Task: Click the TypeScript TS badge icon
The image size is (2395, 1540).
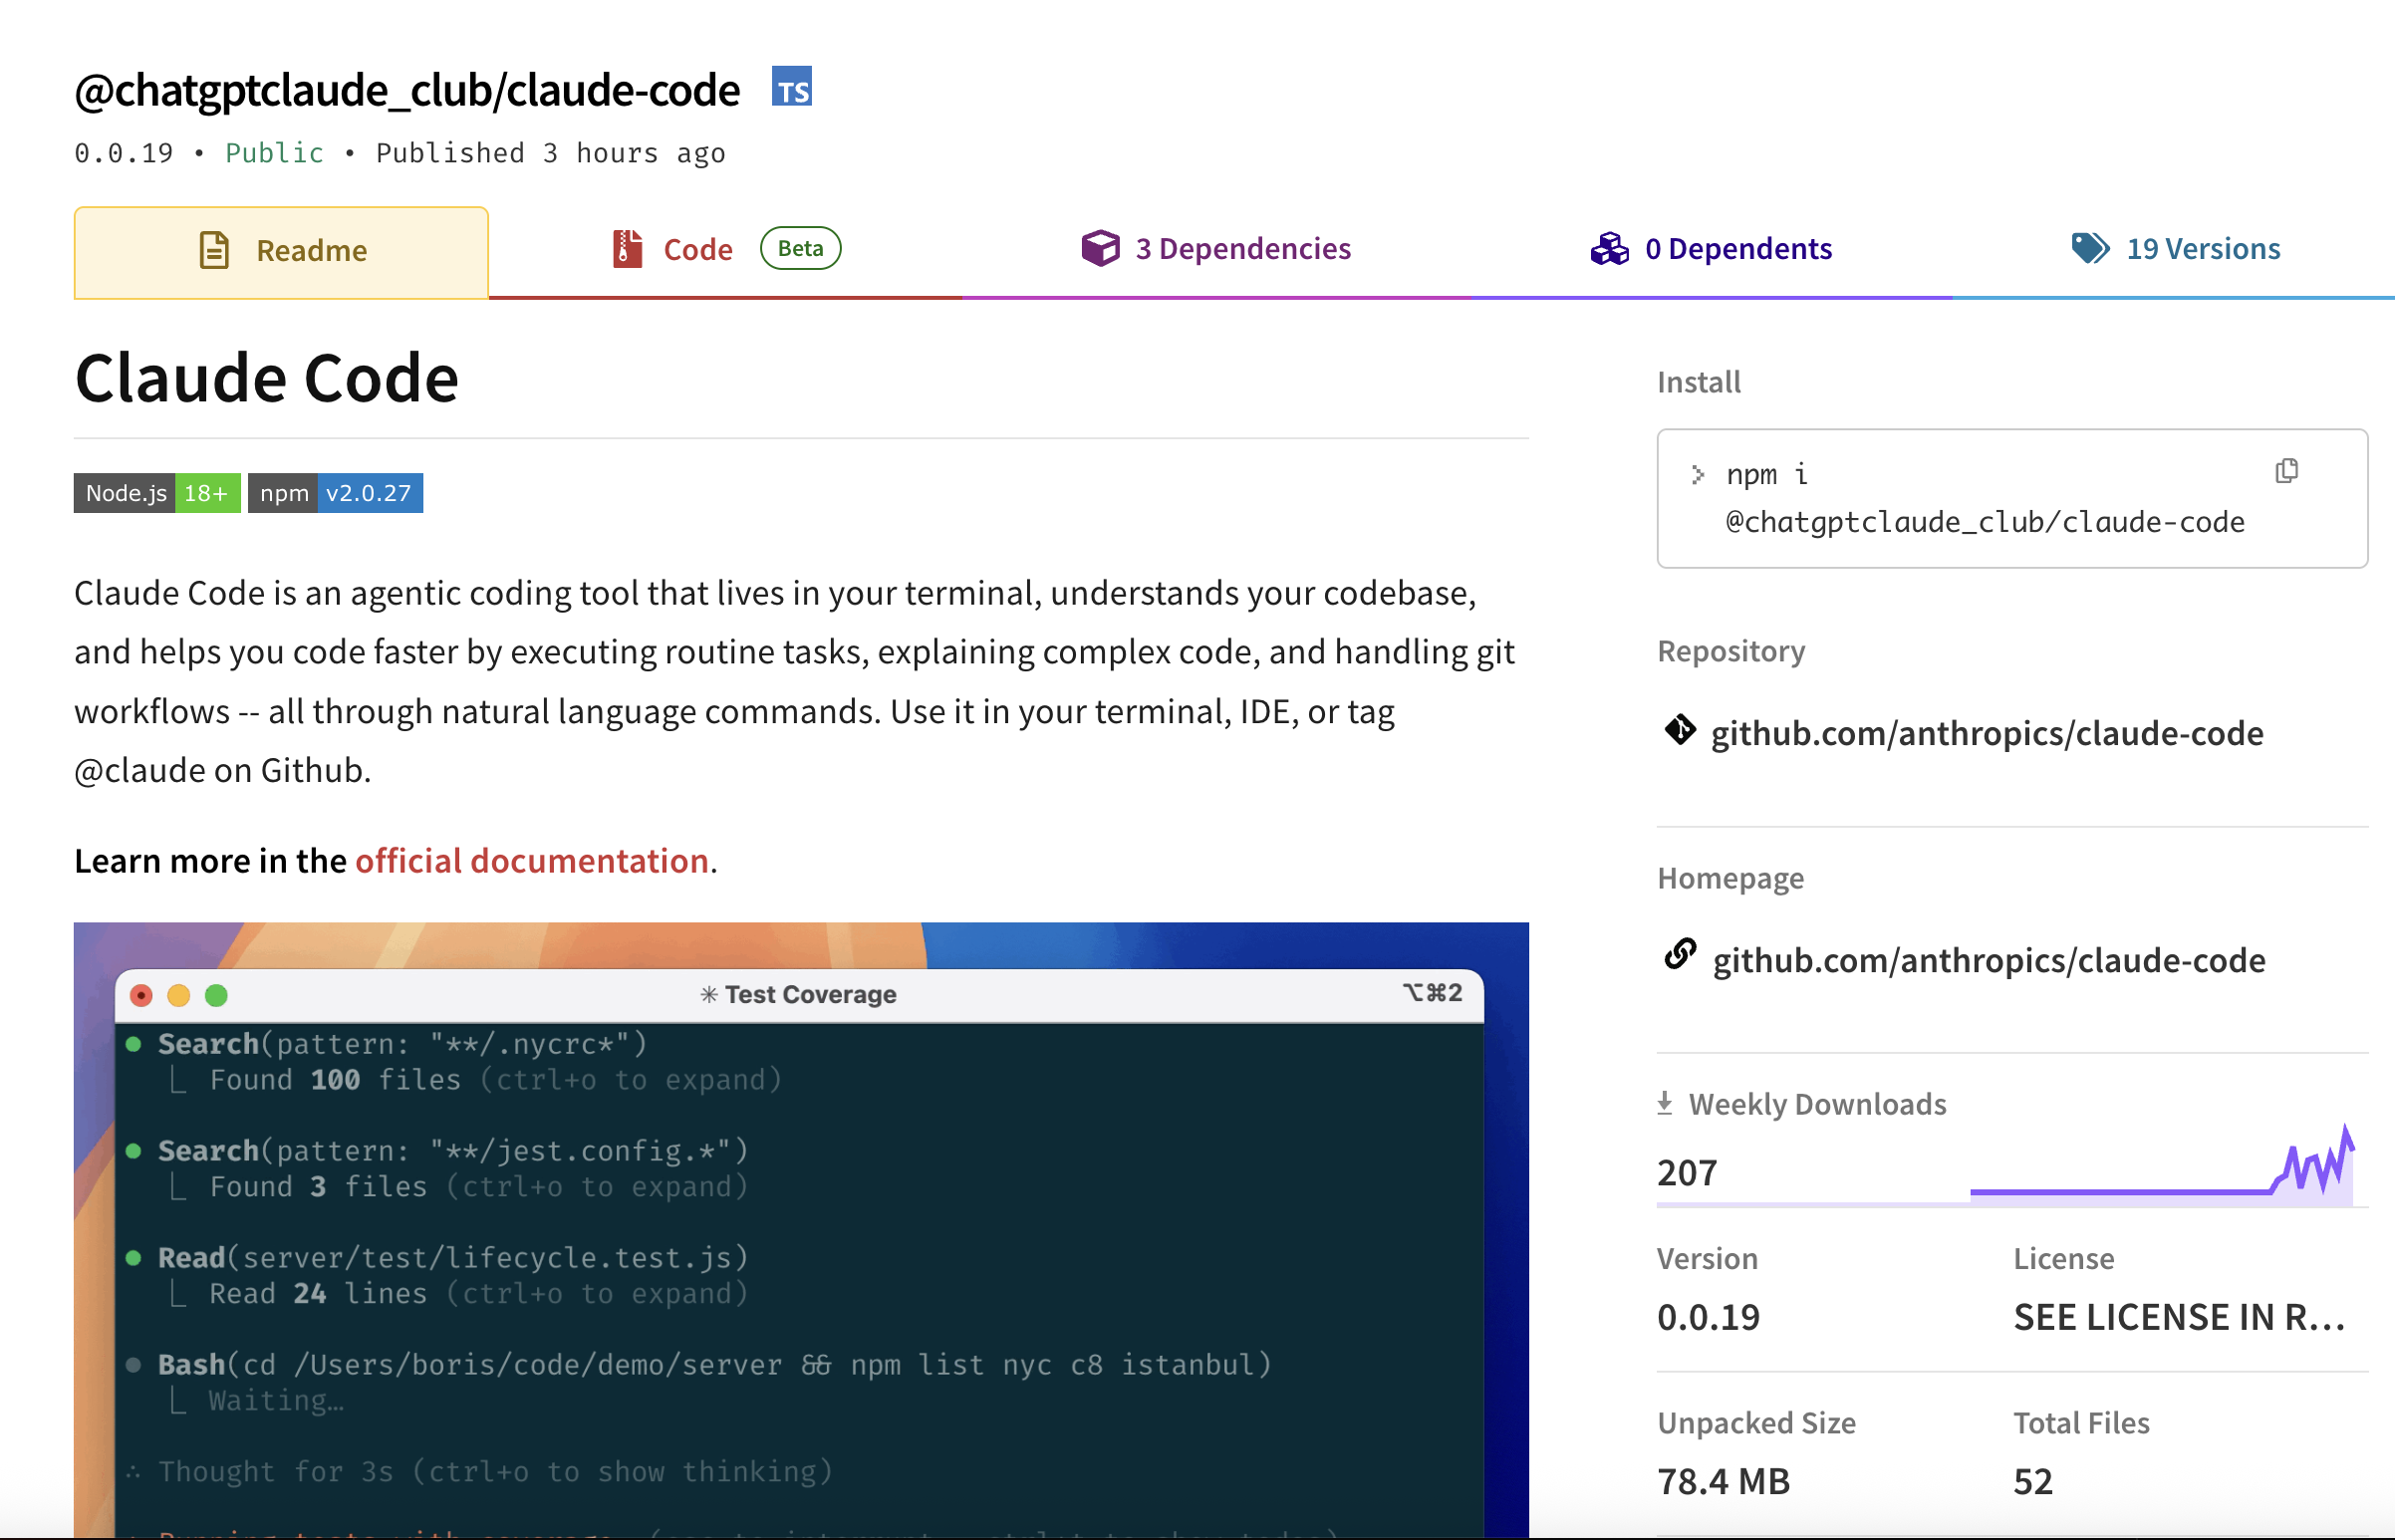Action: point(791,87)
